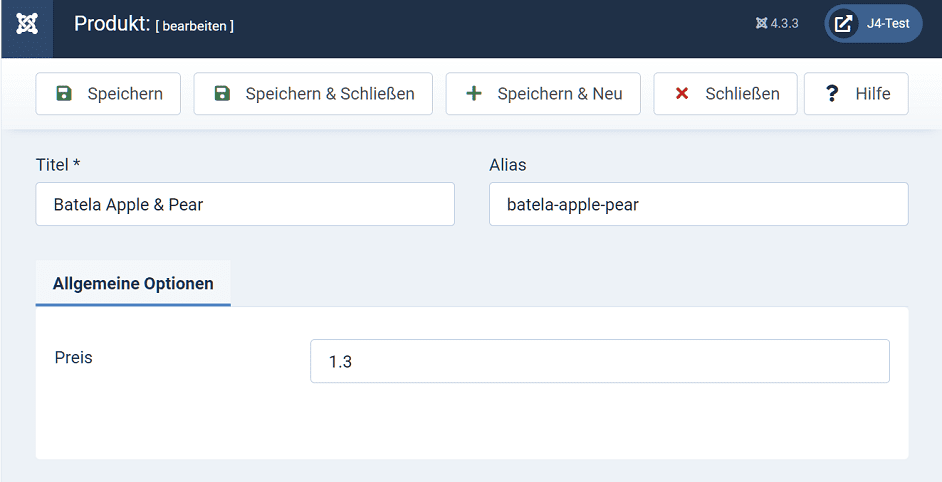The image size is (942, 482).
Task: Focus the Alias field with batela-apple-pear
Action: click(x=698, y=205)
